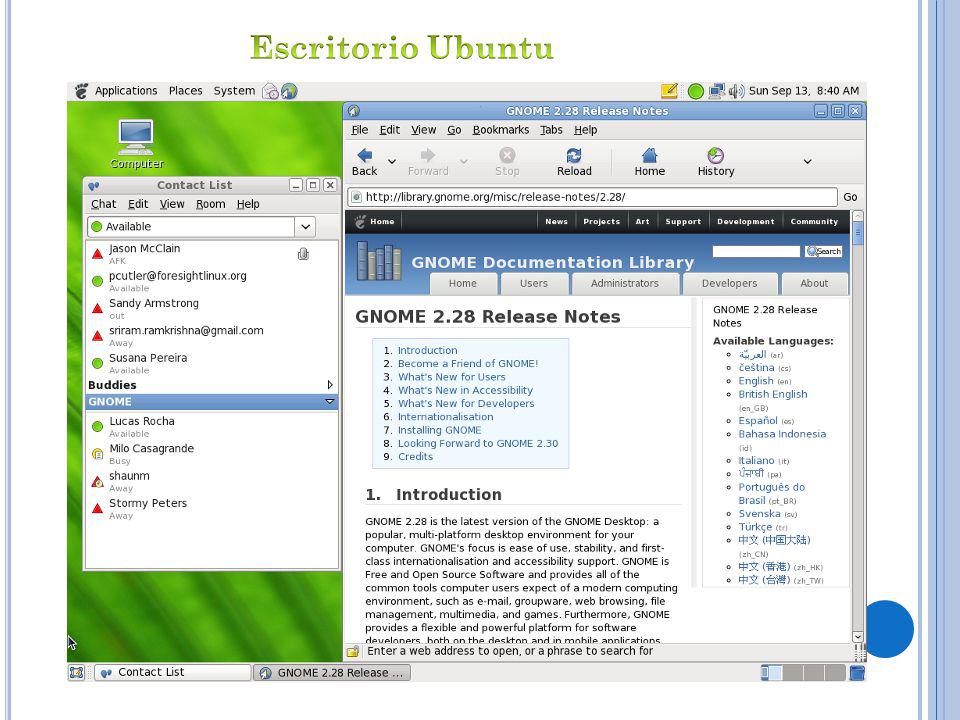Open the System menu in top panel

234,91
